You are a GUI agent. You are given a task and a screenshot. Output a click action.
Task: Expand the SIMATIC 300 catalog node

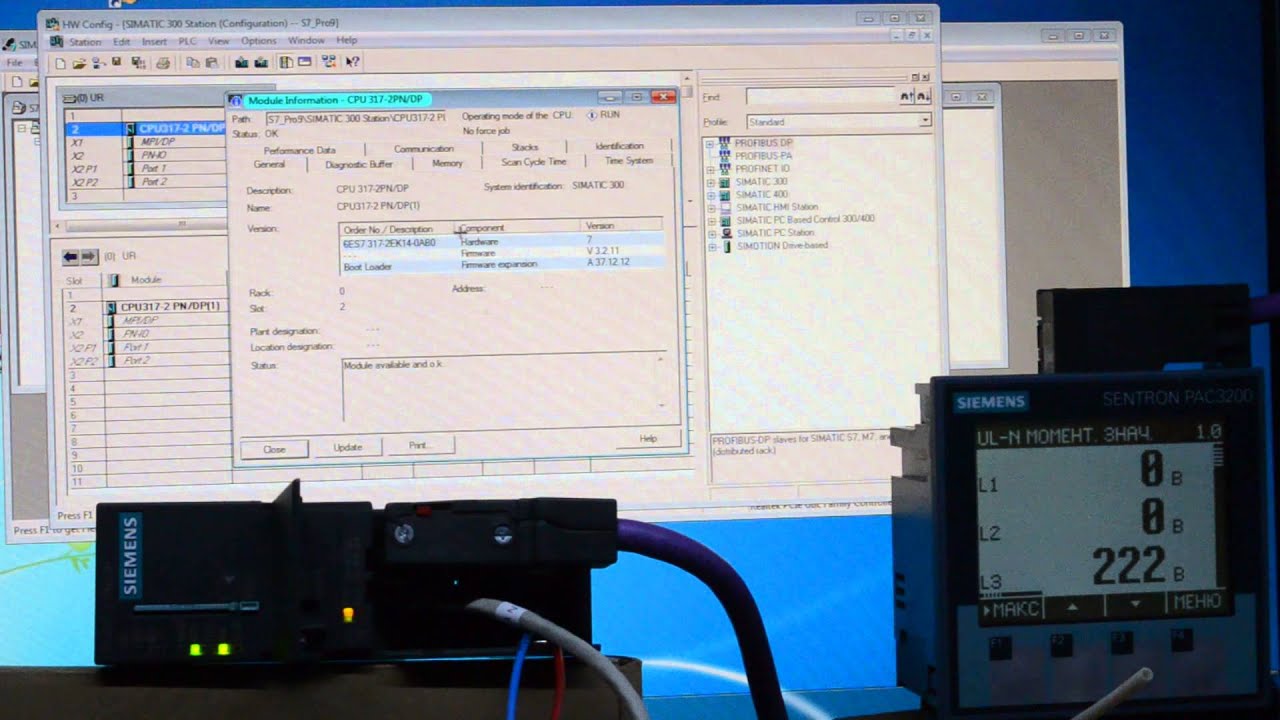coord(710,182)
